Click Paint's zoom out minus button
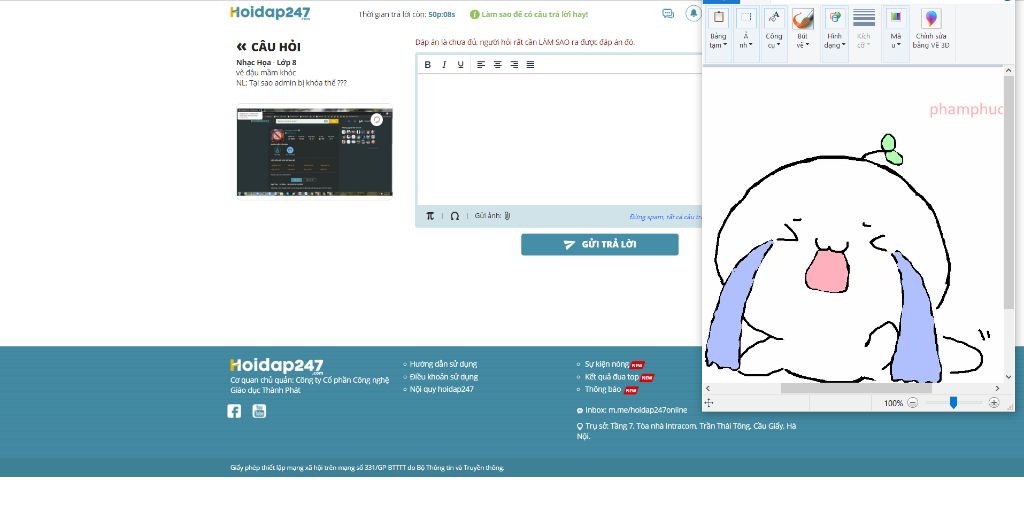The width and height of the screenshot is (1024, 519). tap(912, 403)
